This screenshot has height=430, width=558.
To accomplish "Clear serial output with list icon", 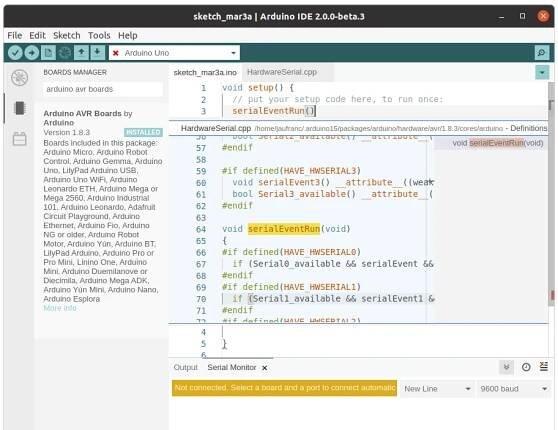I will tap(544, 367).
